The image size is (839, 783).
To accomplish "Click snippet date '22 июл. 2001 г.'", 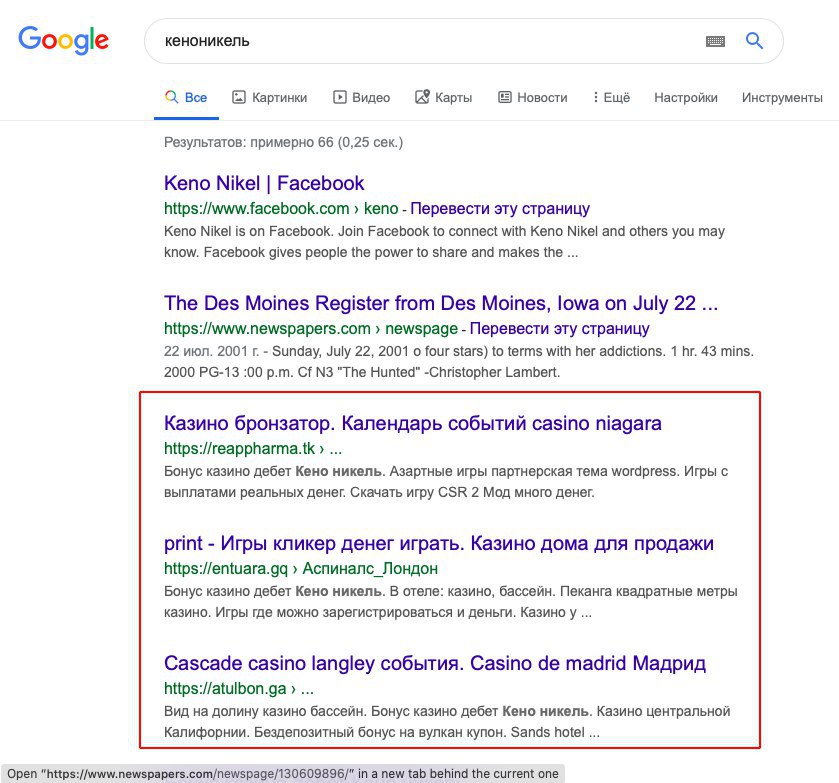I will (x=211, y=351).
